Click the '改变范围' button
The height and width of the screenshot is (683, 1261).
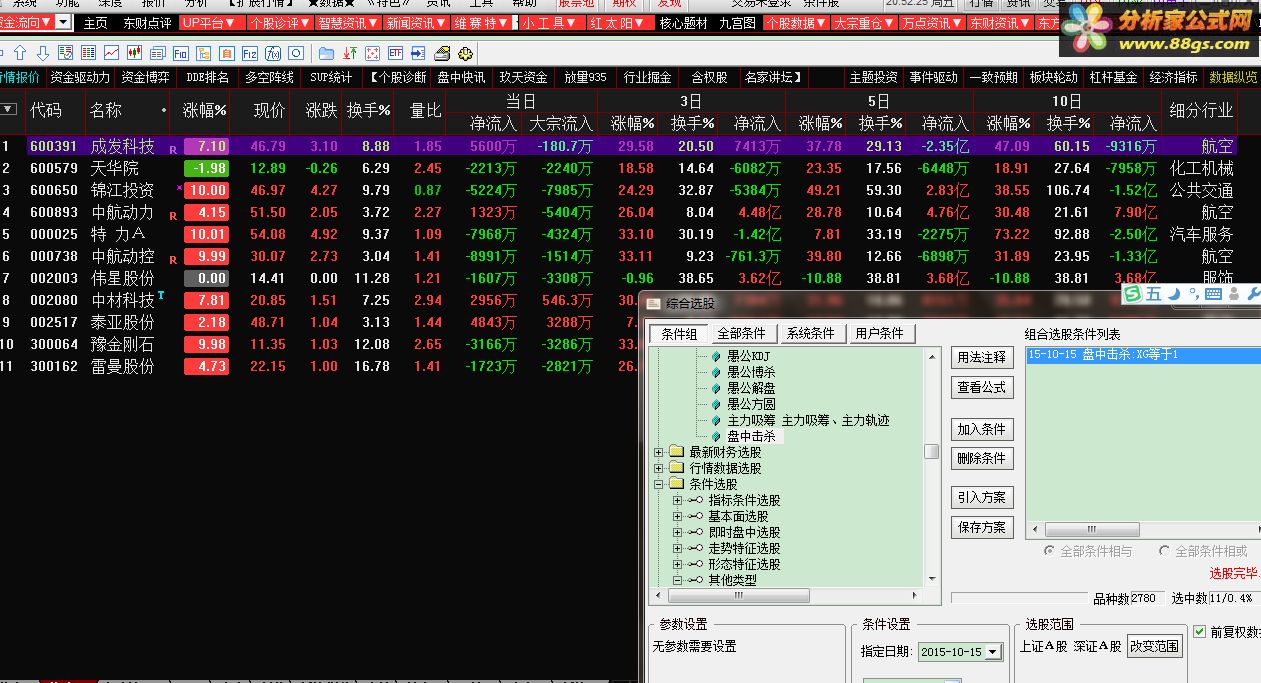pos(1154,646)
